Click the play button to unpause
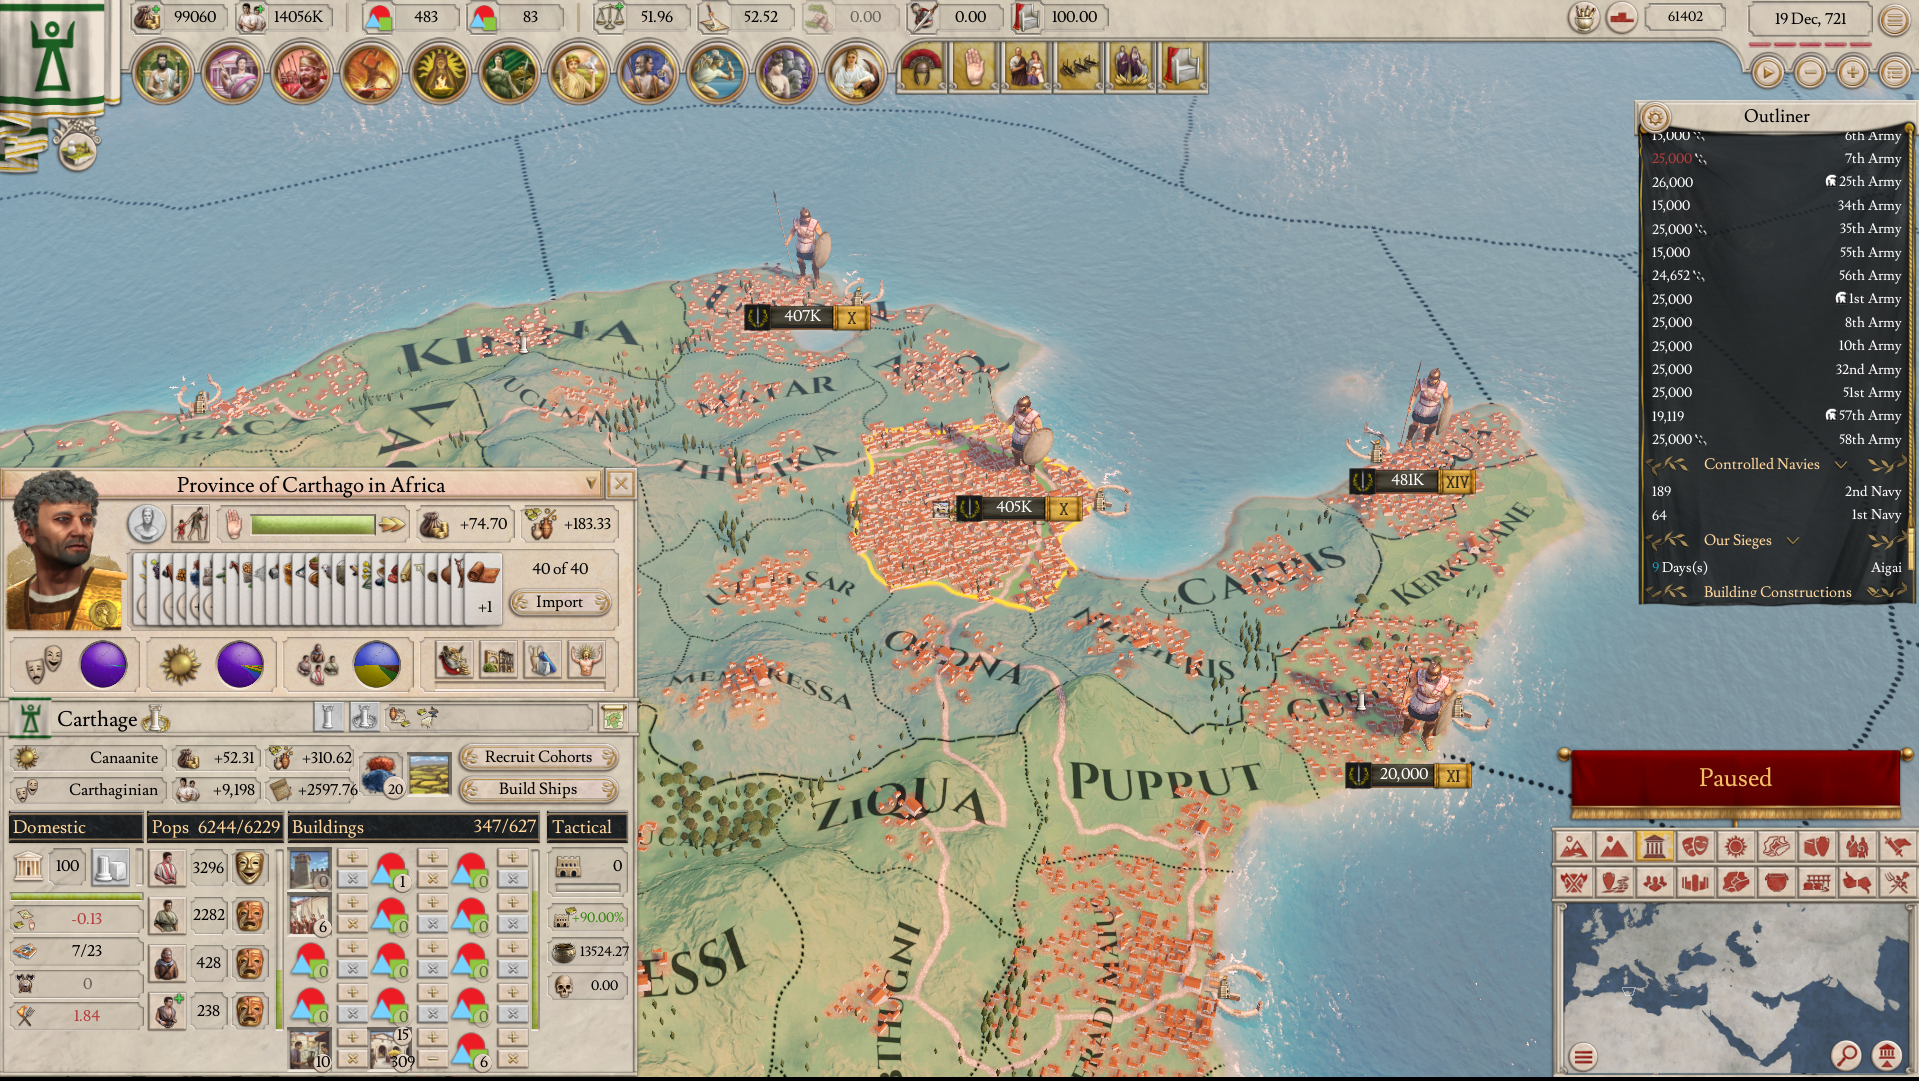Screen dimensions: 1919x1081 1767,73
